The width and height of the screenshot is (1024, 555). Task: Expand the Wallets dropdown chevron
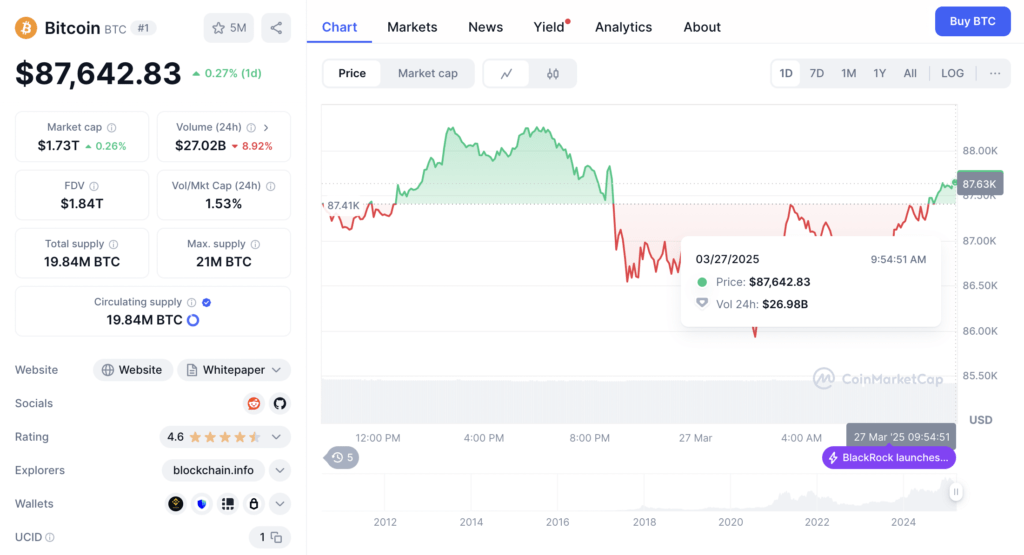(280, 503)
